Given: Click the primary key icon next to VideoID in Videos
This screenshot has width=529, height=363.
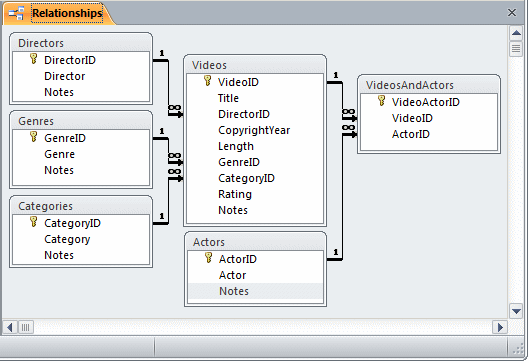Looking at the screenshot, I should pyautogui.click(x=207, y=81).
